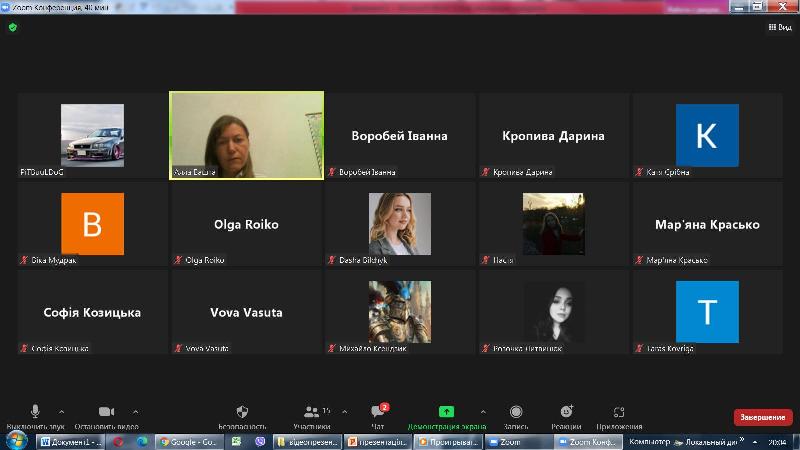Screen dimensions: 800x450
Task: Click Dasha Bilchyk's profile photo
Action: (400, 224)
